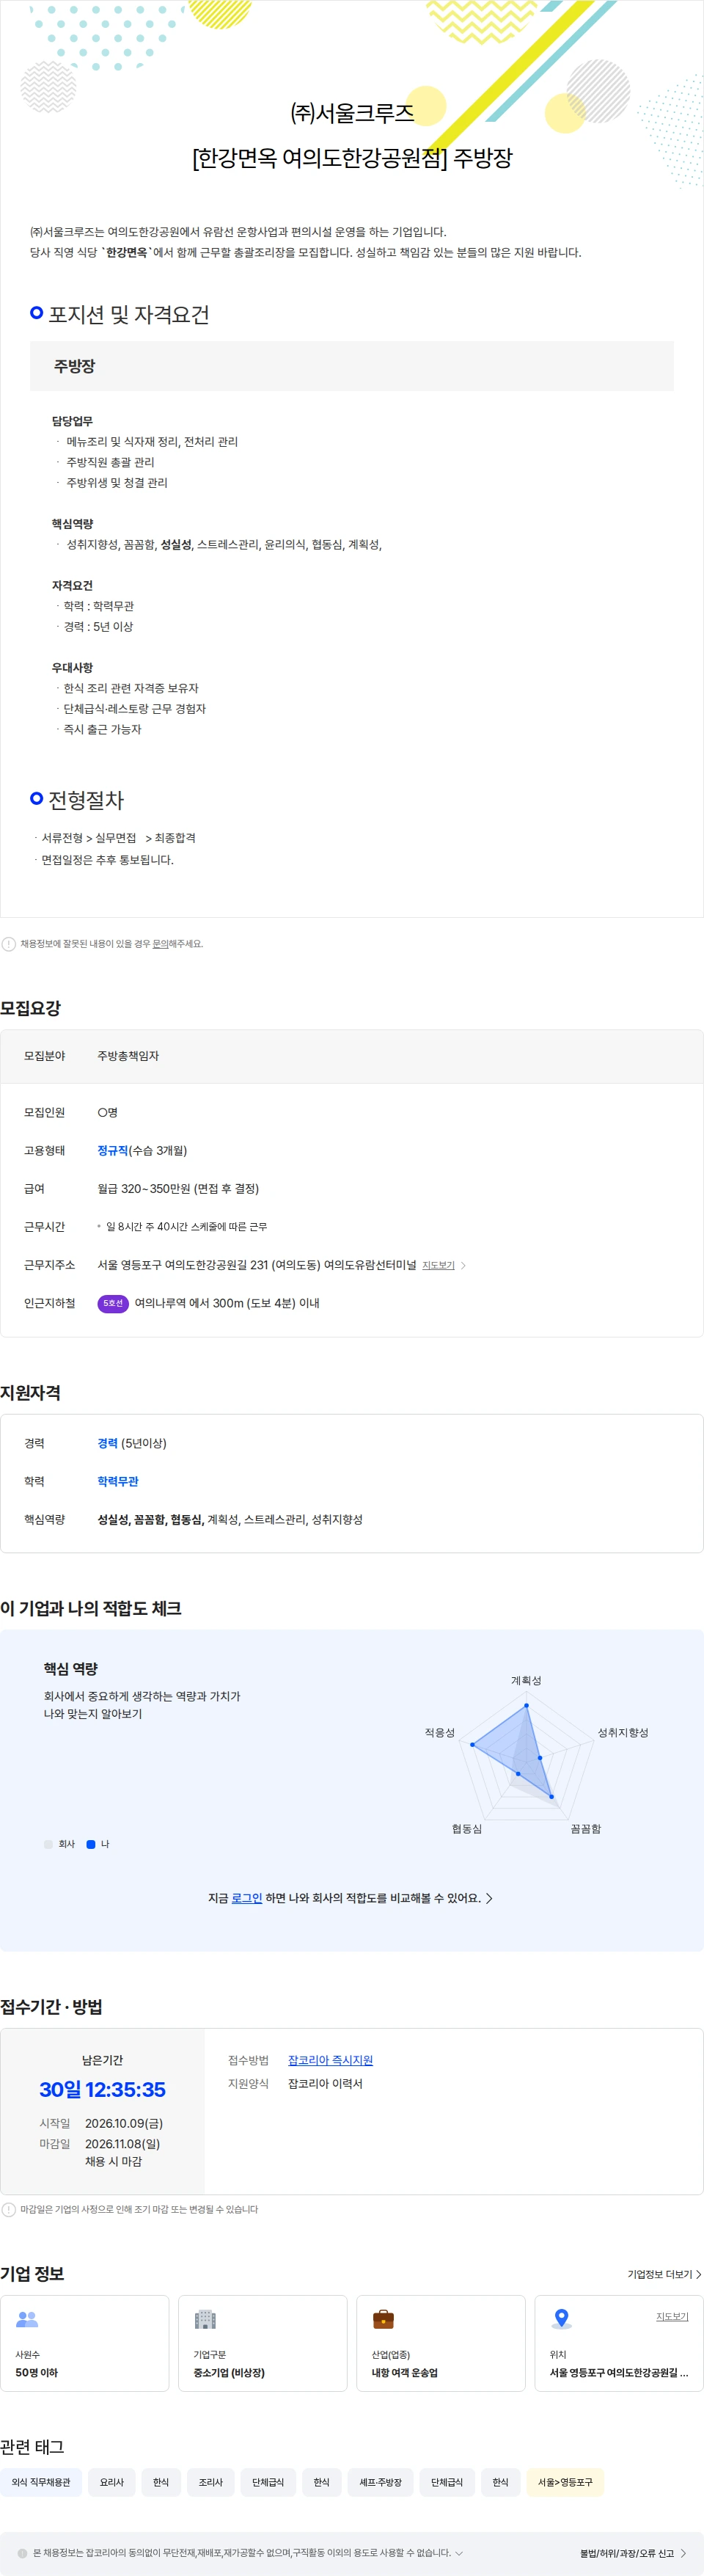Click the map pin icon in 위치 card
This screenshot has width=704, height=2576.
pyautogui.click(x=562, y=2318)
